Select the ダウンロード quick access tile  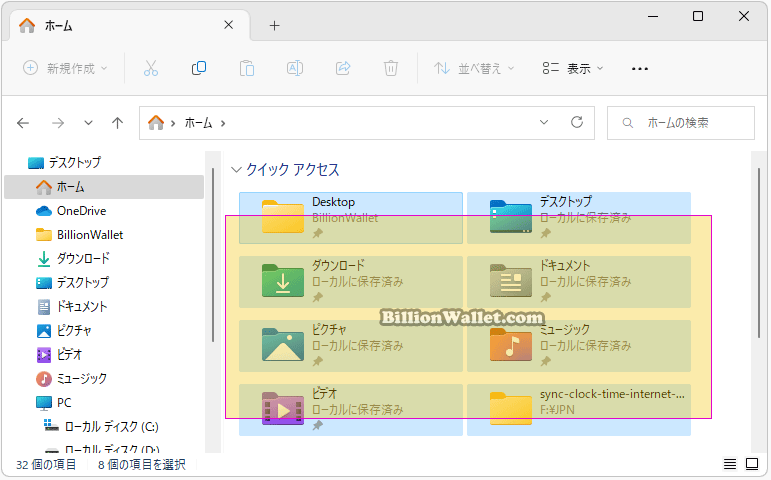[351, 282]
